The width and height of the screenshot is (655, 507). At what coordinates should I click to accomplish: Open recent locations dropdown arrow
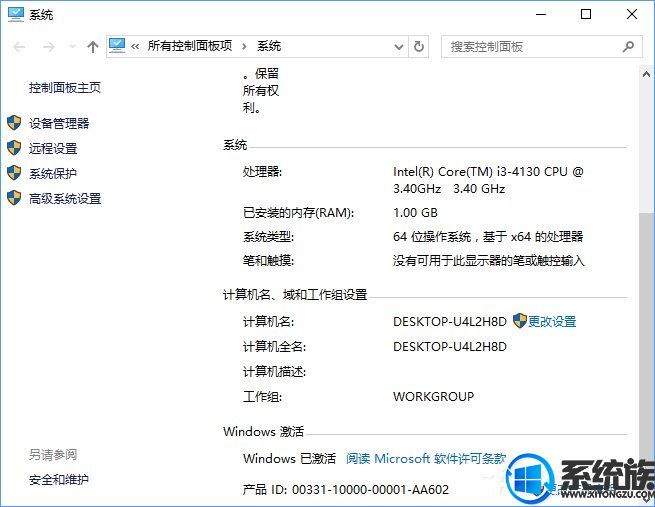pyautogui.click(x=72, y=46)
